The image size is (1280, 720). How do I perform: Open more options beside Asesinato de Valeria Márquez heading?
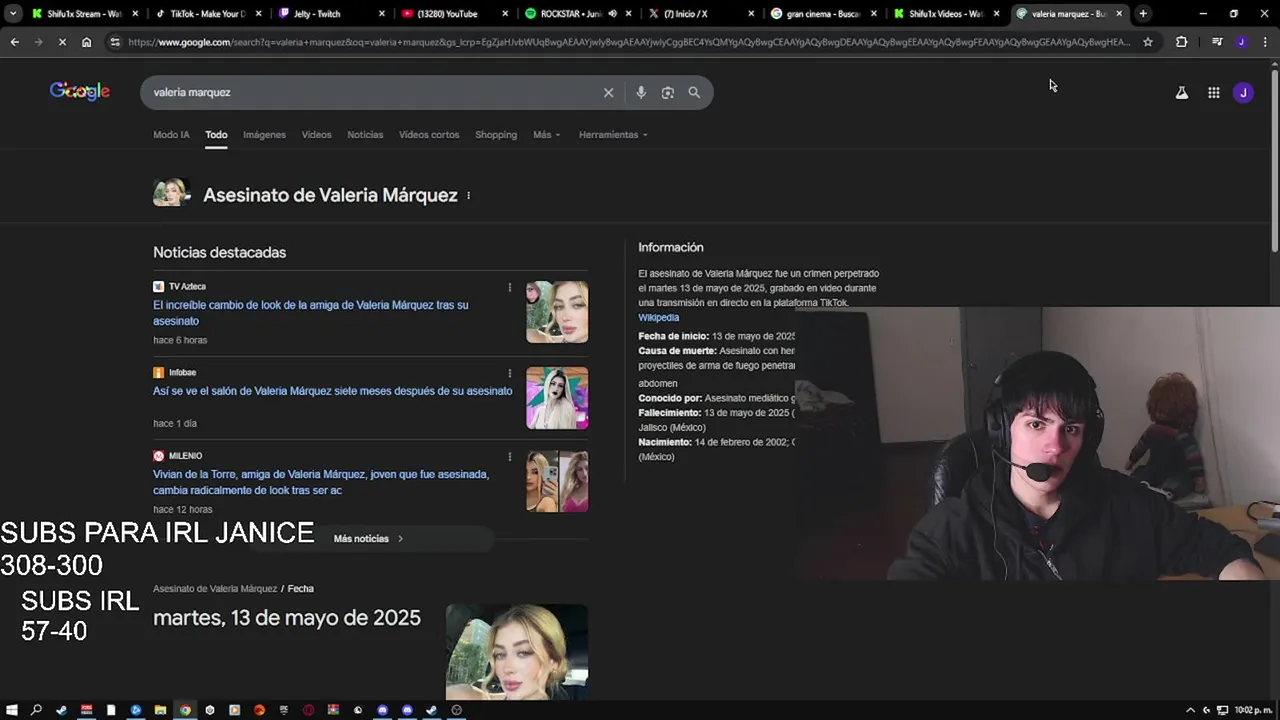468,195
